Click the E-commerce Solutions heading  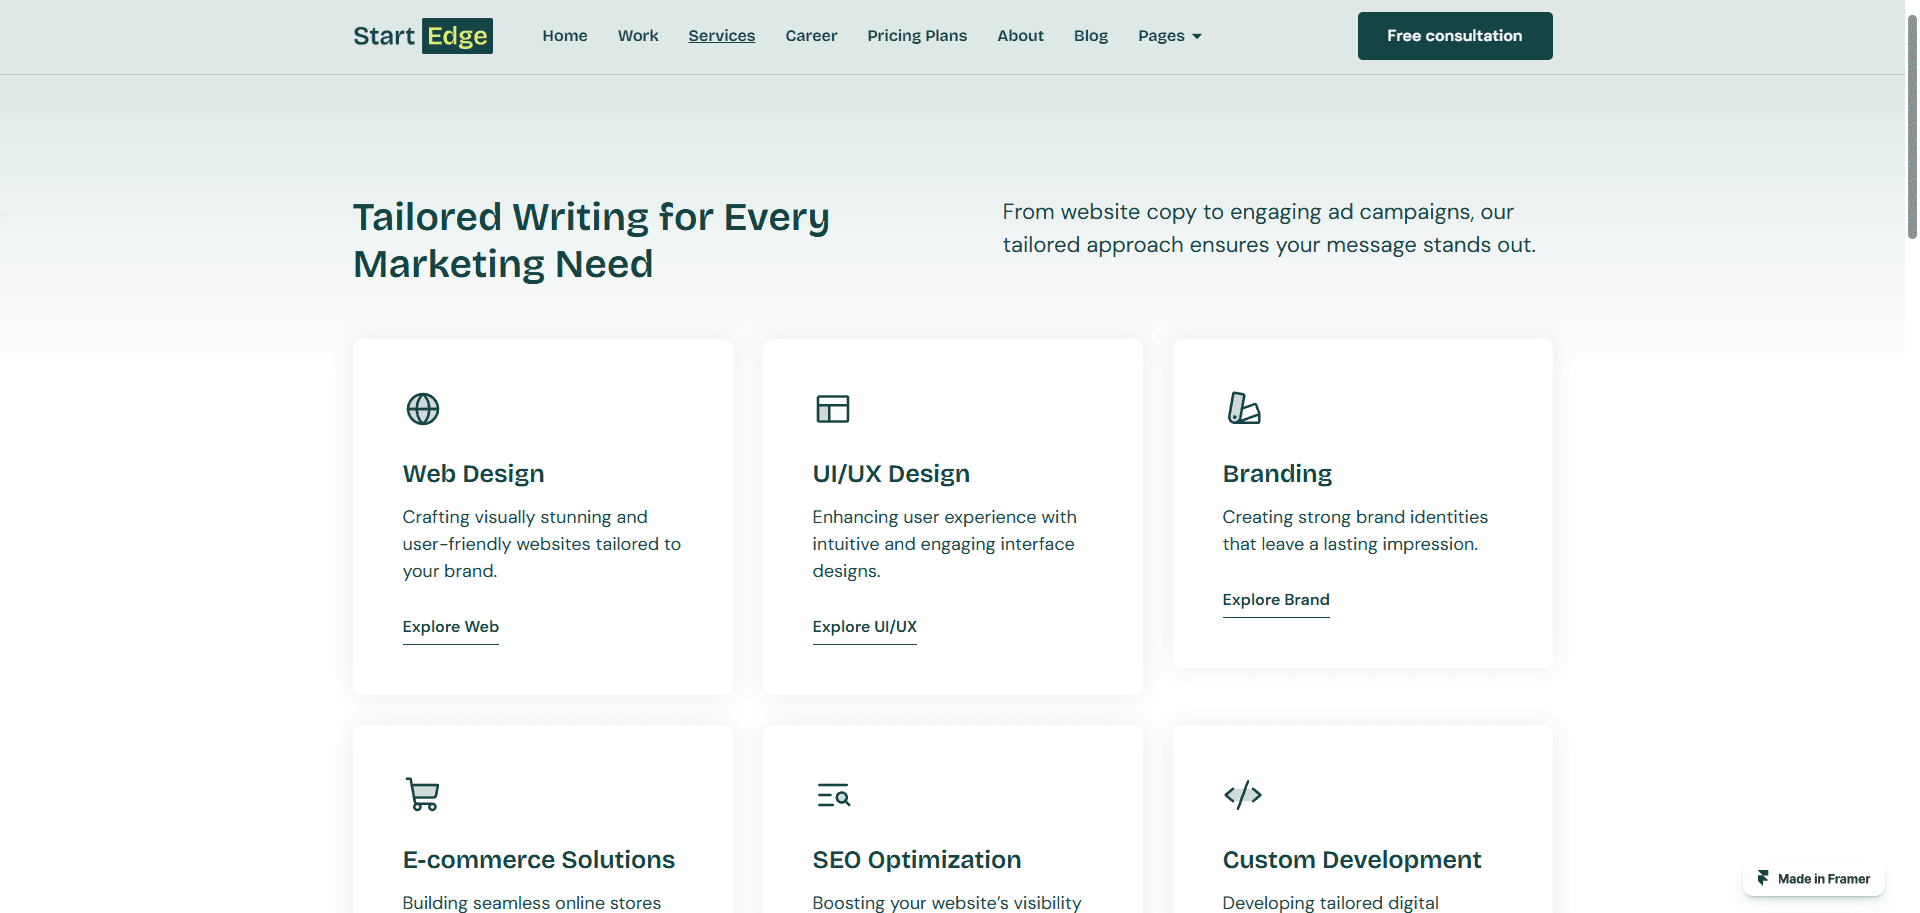539,860
